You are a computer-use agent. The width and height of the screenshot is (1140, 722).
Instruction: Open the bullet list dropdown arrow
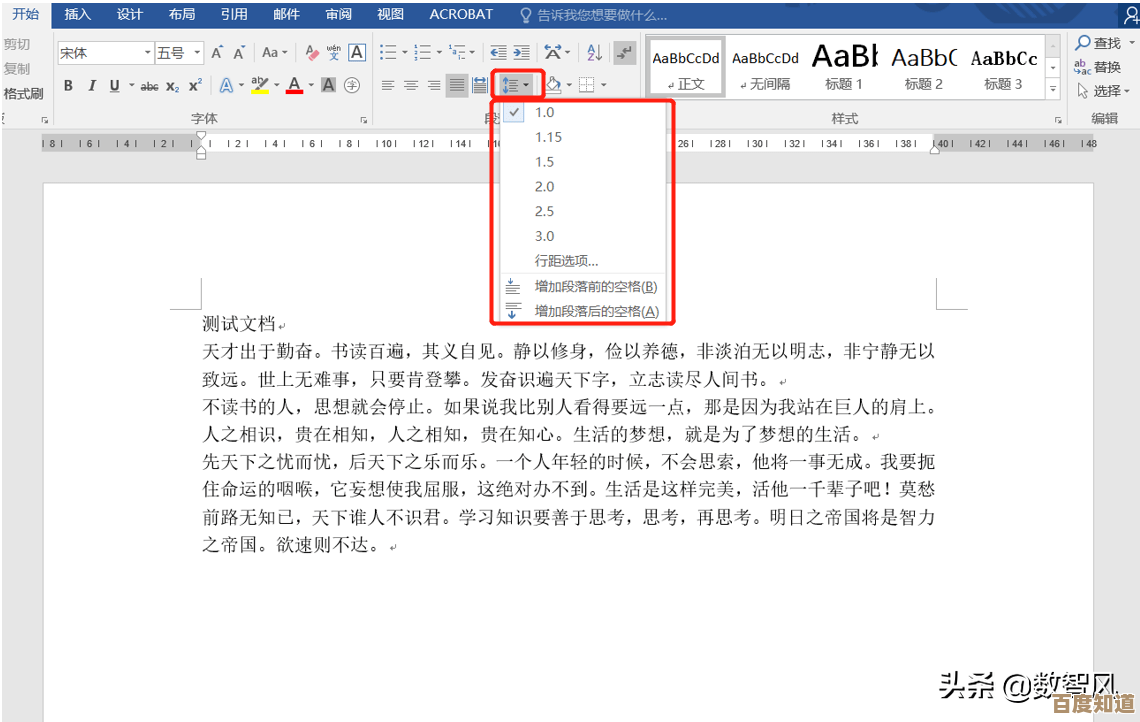[405, 52]
